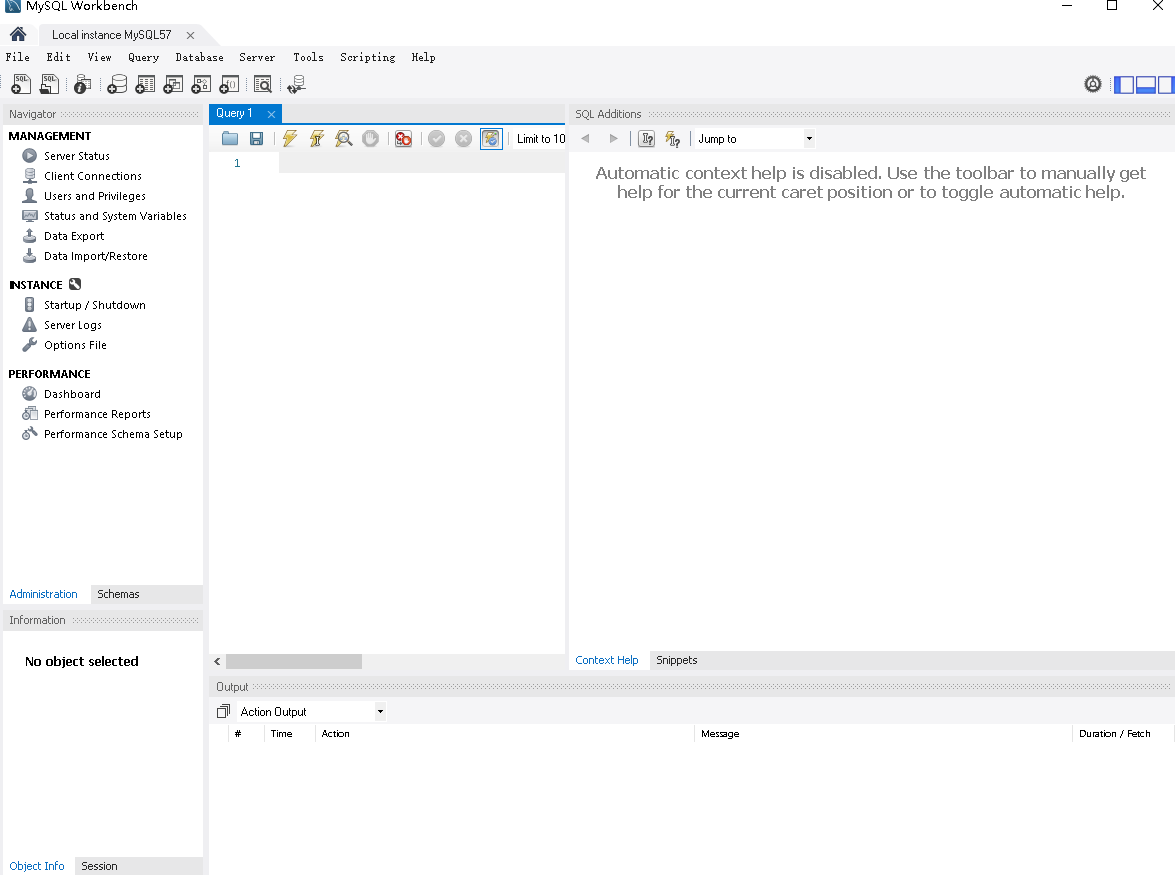Image resolution: width=1175 pixels, height=875 pixels.
Task: Open the Query menu
Action: coord(143,57)
